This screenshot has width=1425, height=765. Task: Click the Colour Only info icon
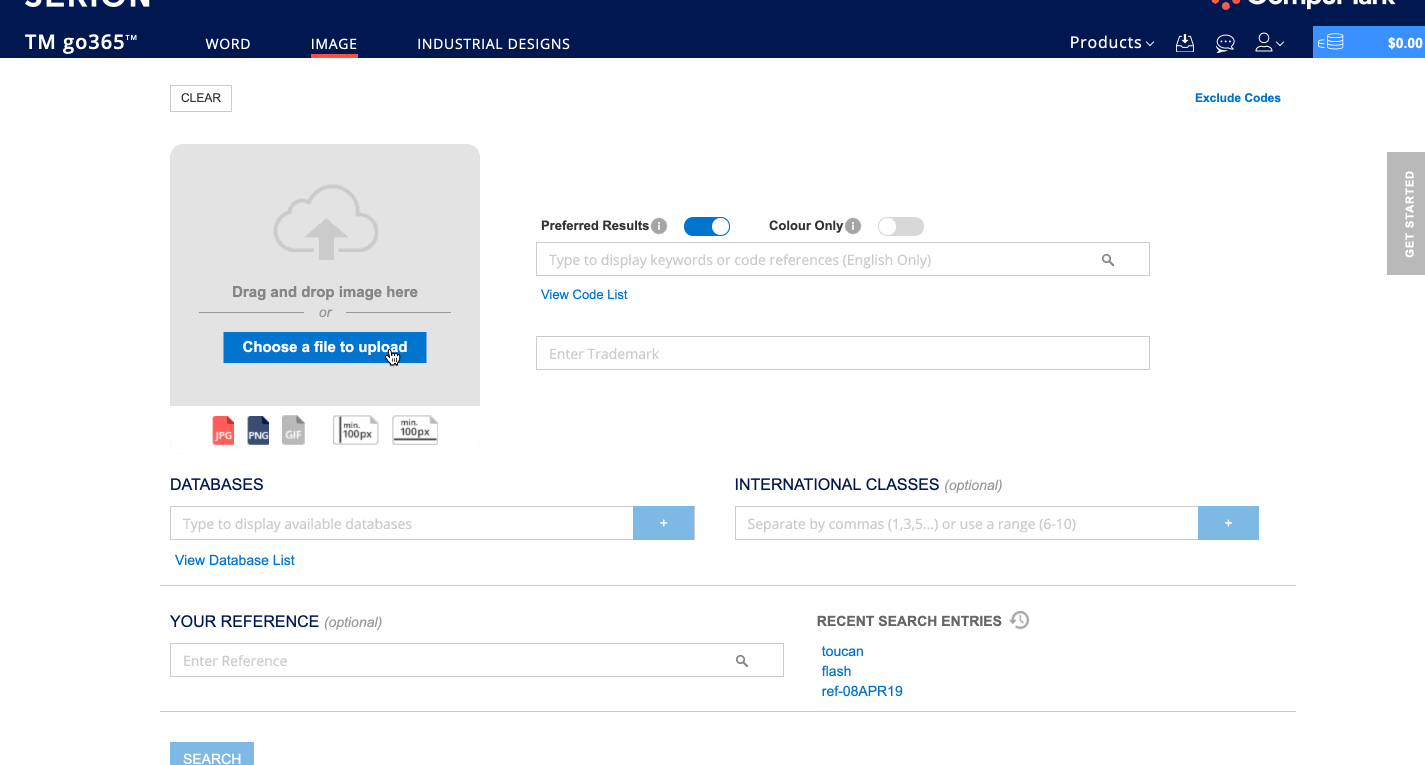click(853, 226)
